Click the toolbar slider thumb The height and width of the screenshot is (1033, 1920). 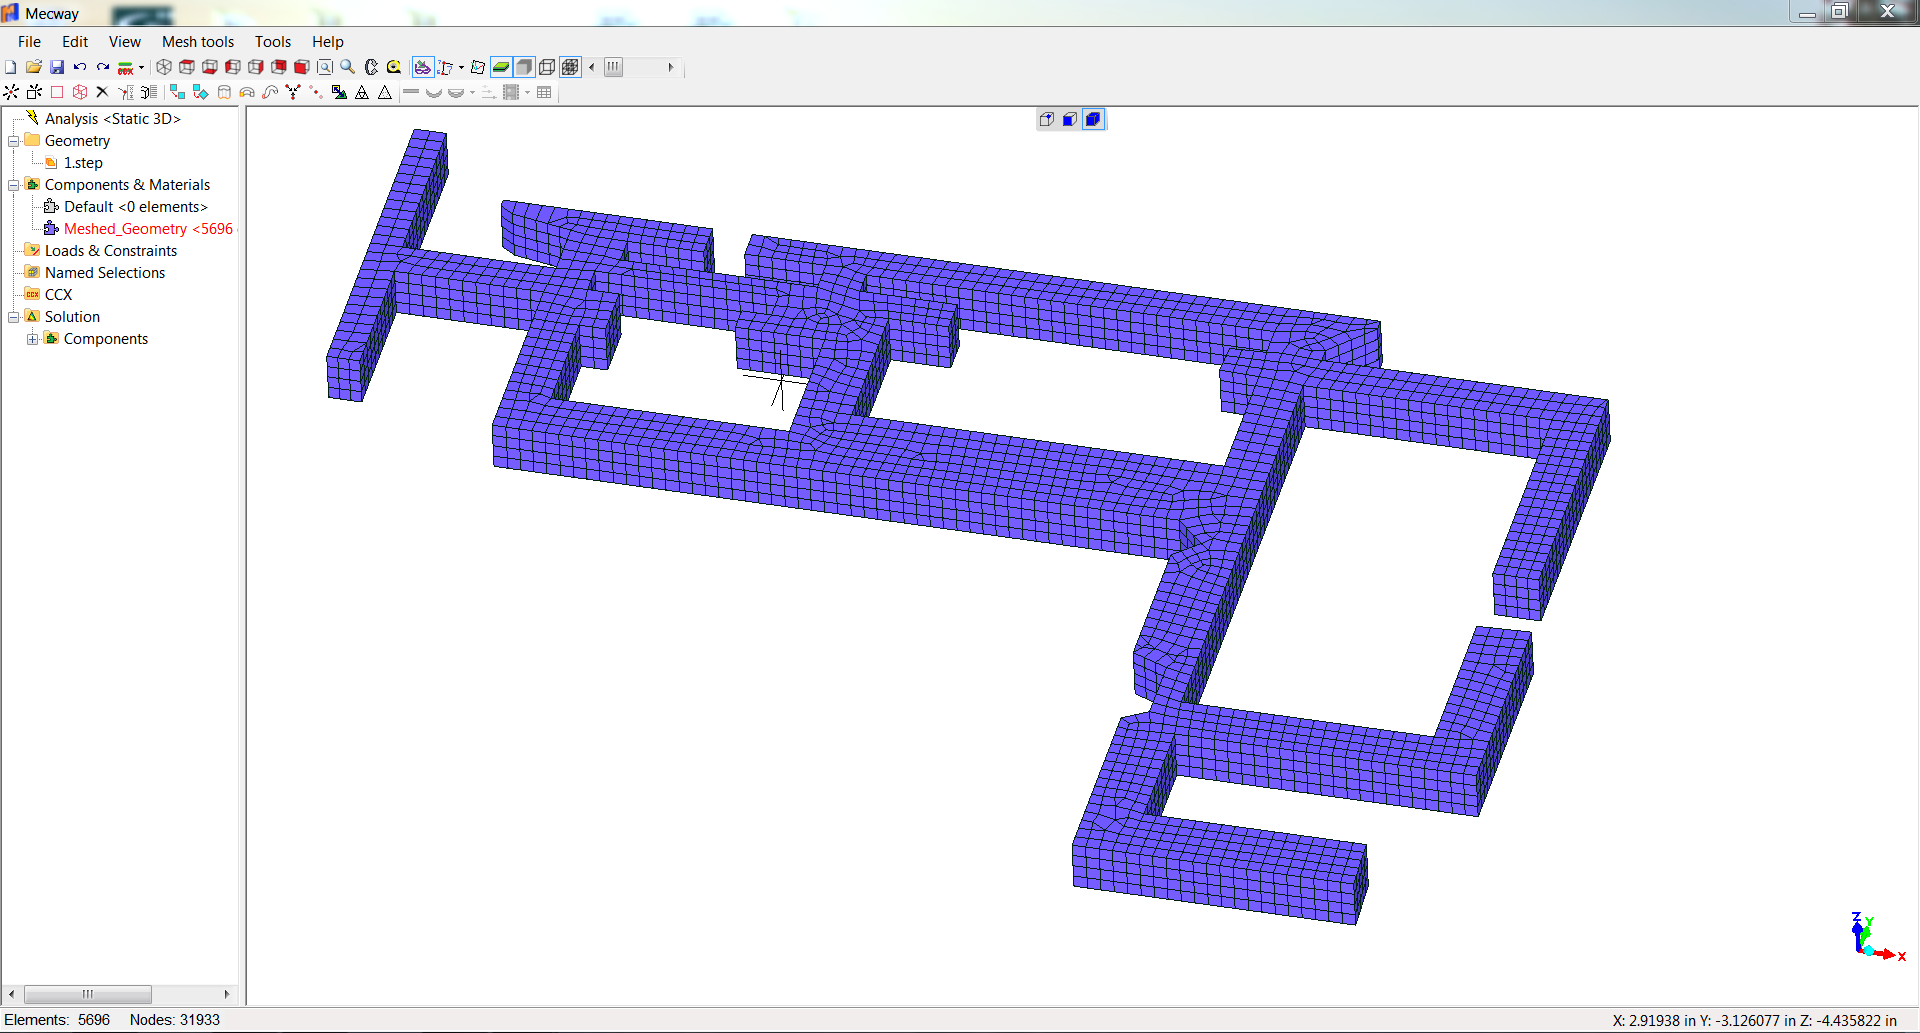click(x=613, y=67)
